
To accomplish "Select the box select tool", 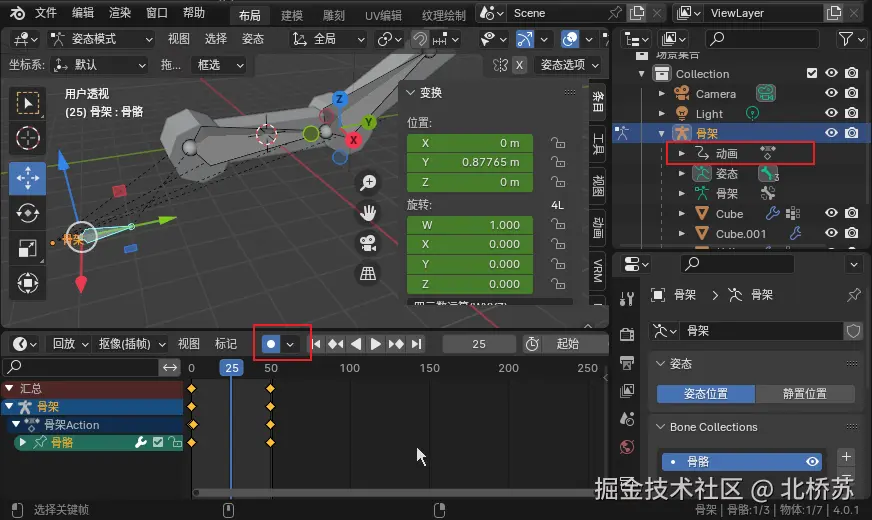I will point(27,103).
